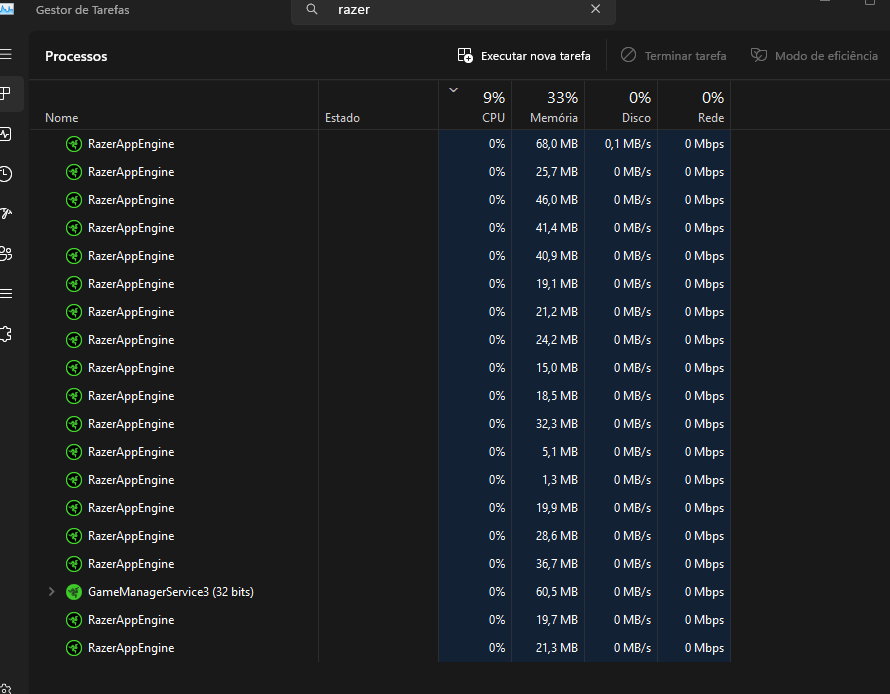
Task: Open the Services puzzle sidebar icon
Action: coord(6,334)
